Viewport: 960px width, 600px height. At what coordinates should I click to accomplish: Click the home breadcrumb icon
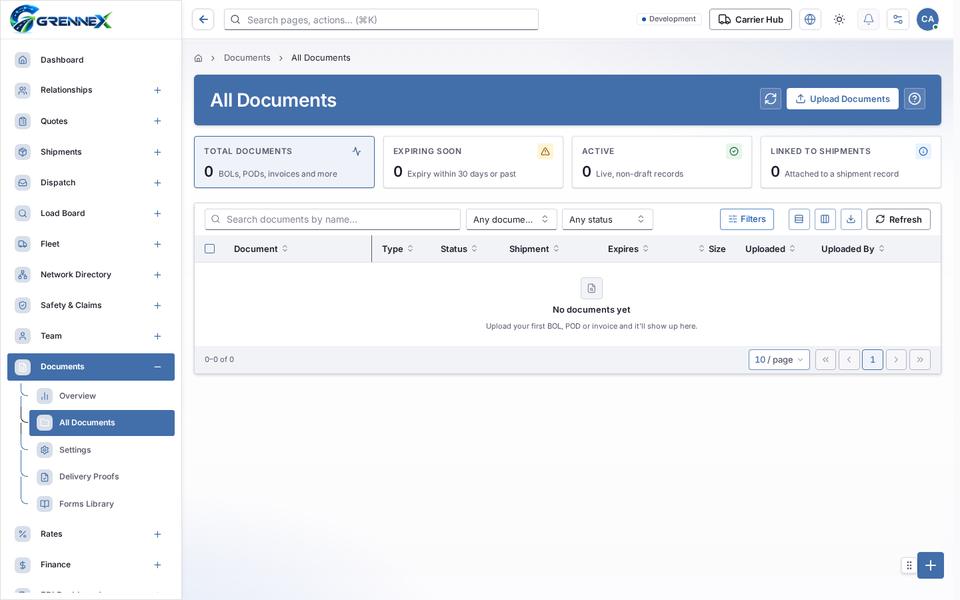click(x=198, y=58)
